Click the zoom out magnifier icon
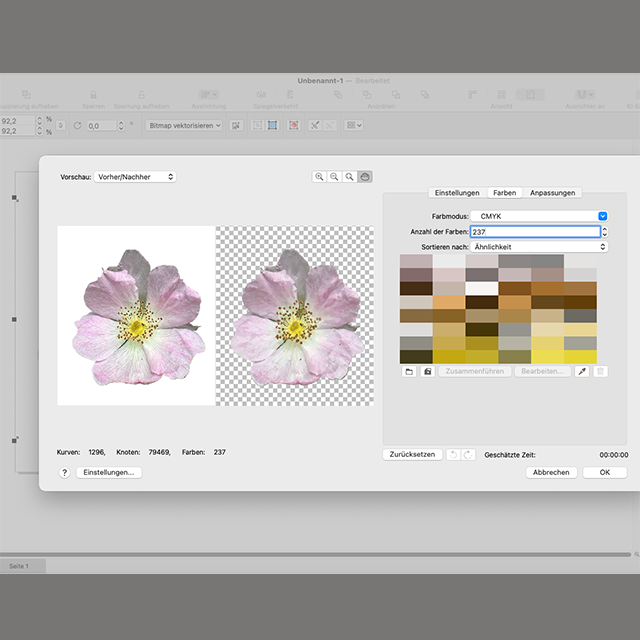Image resolution: width=640 pixels, height=640 pixels. click(x=334, y=176)
